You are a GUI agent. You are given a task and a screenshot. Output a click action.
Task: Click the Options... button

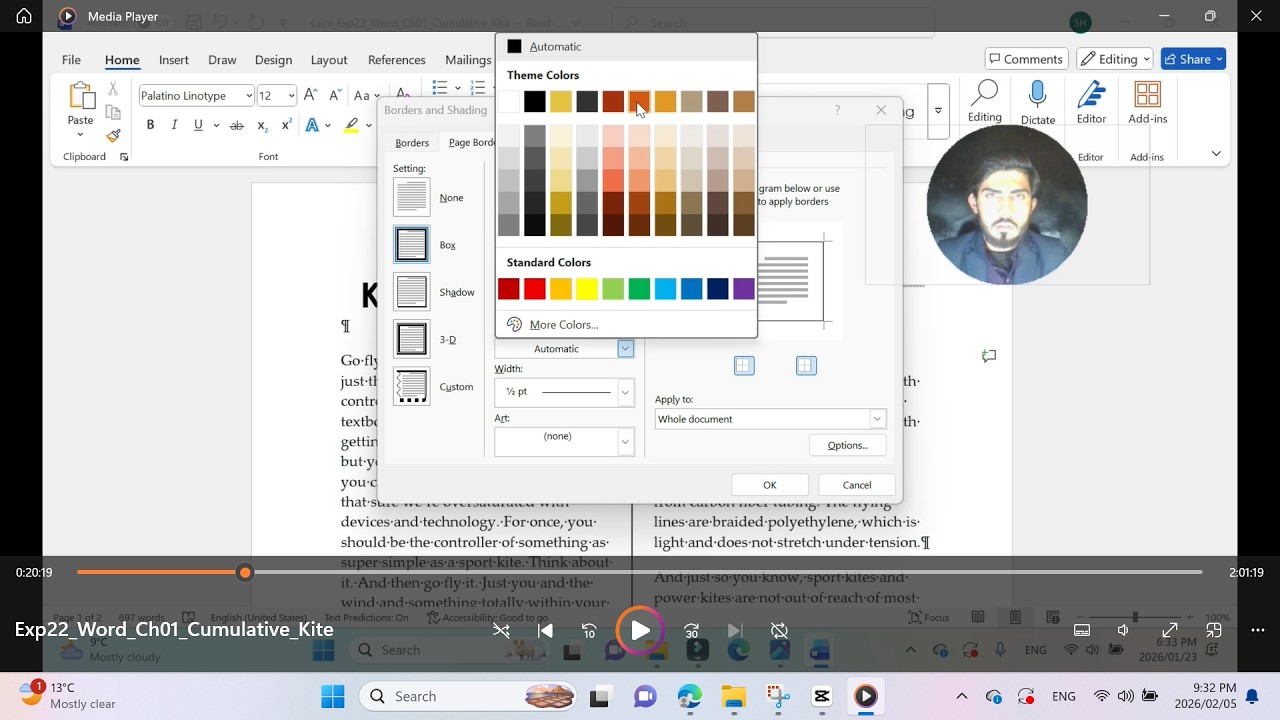[x=848, y=445]
